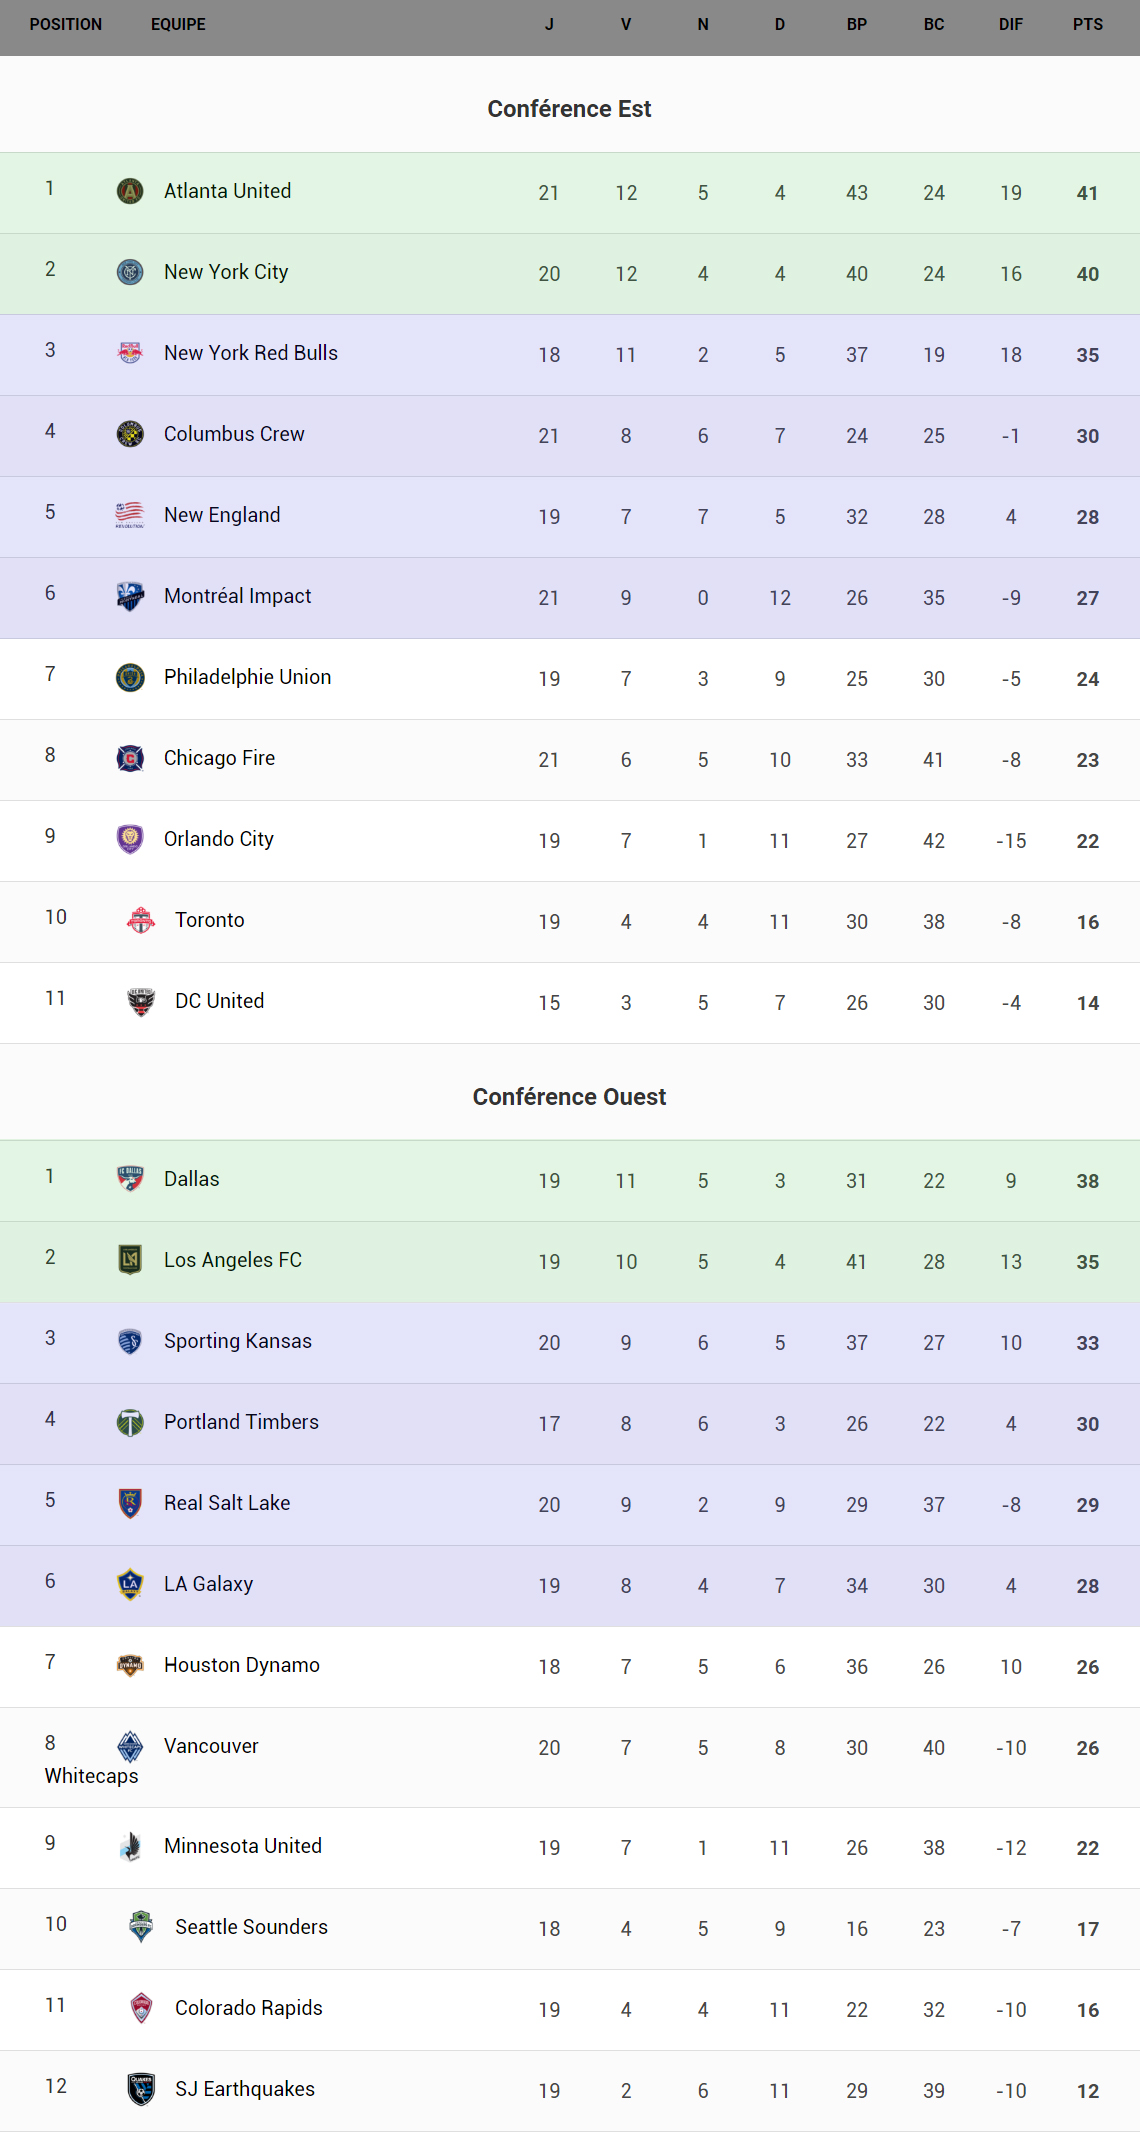Click the SJ Earthquakes logo

coord(141,2089)
